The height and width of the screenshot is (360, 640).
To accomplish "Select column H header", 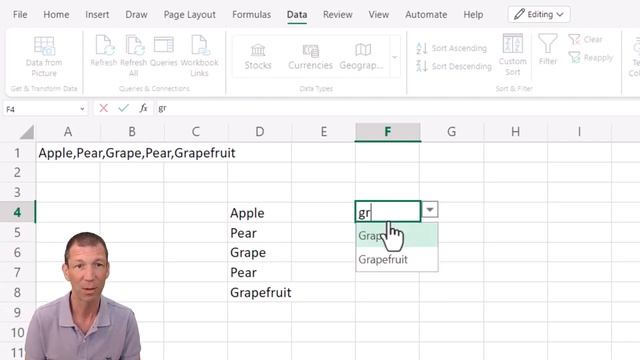I will [x=516, y=132].
